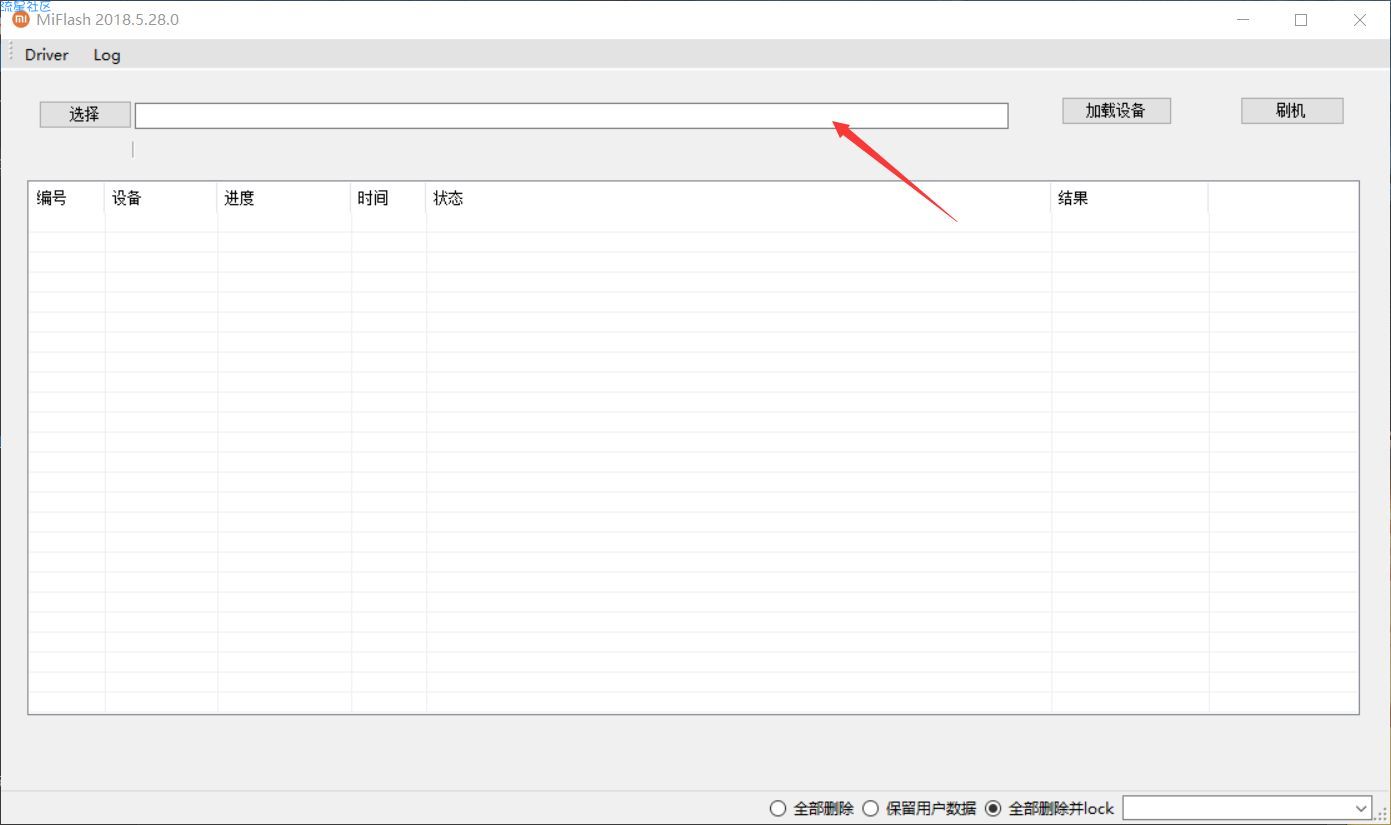This screenshot has width=1391, height=825.
Task: Click the 设备 column header
Action: [160, 198]
